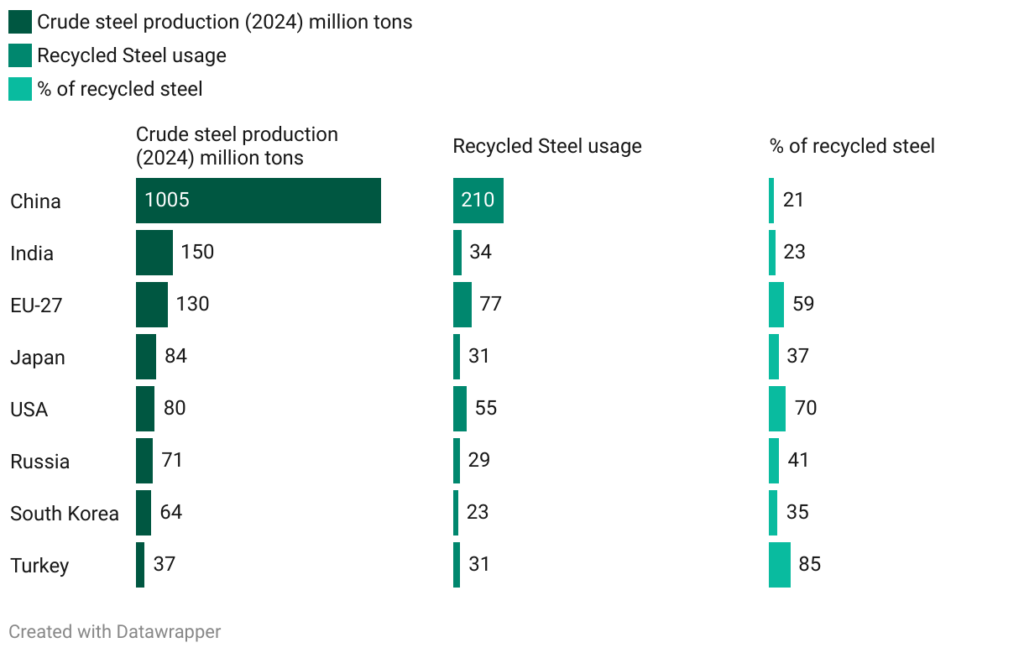Select South Korea's recycled steel usage bar

(x=456, y=513)
